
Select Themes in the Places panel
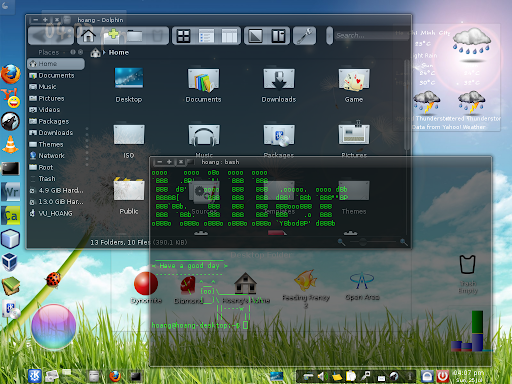pos(56,144)
